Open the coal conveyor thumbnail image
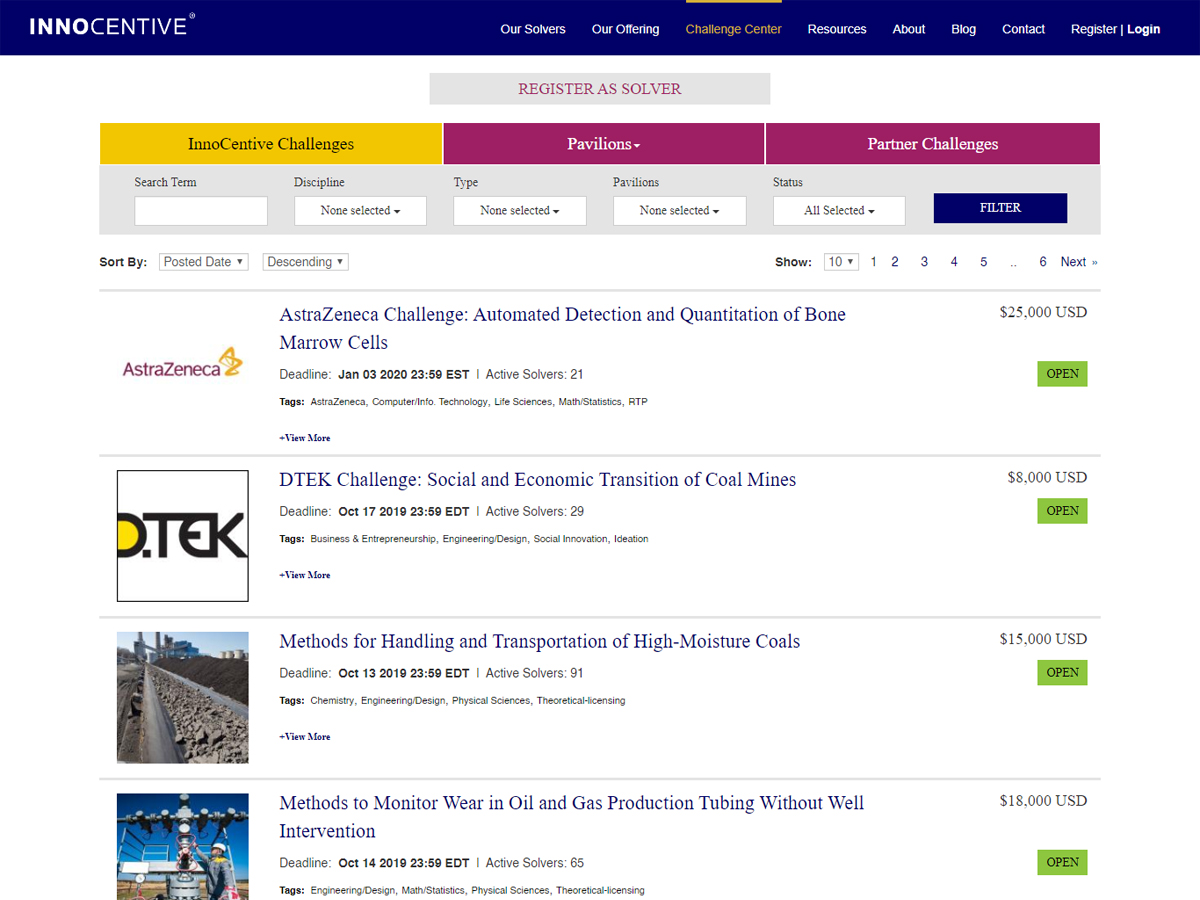The image size is (1200, 900). coord(182,697)
